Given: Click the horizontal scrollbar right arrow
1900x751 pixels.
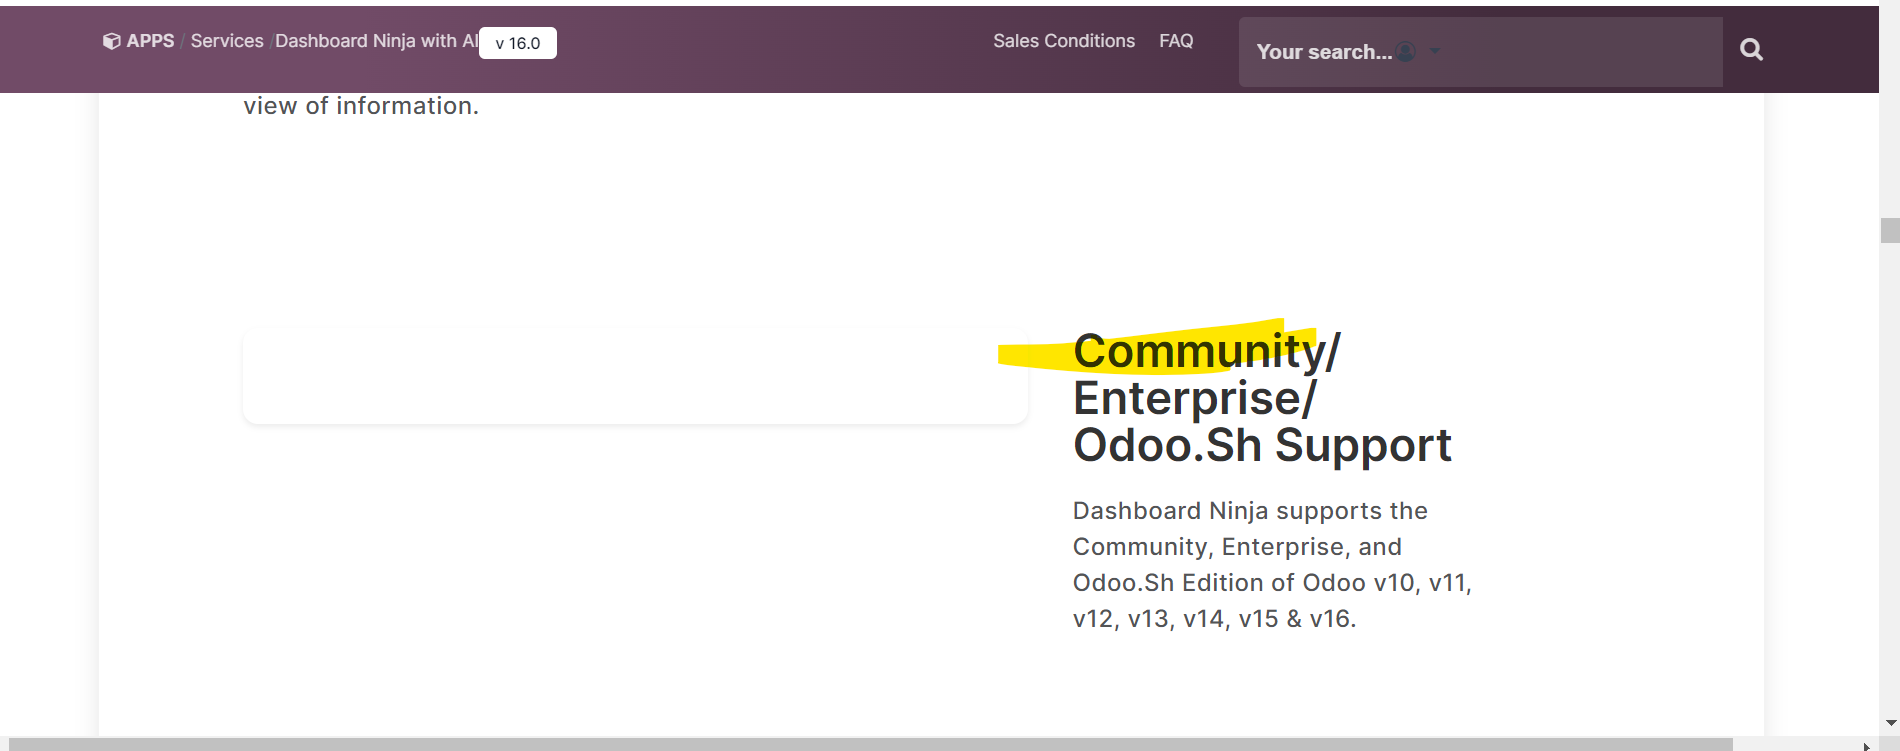Looking at the screenshot, I should [1866, 745].
